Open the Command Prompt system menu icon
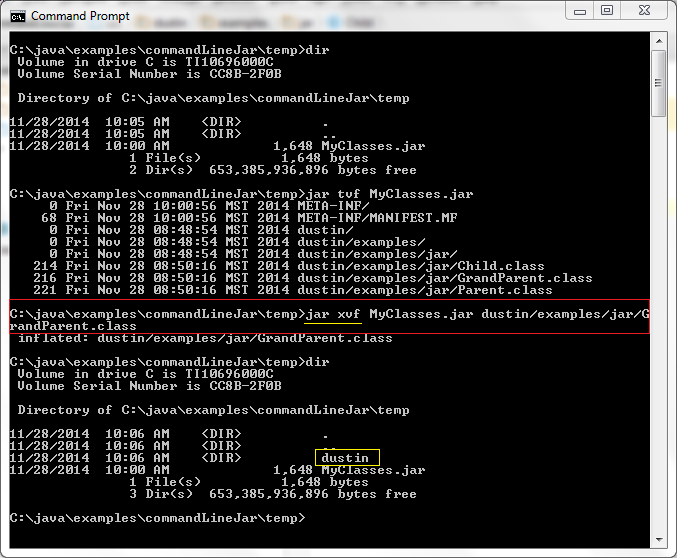Viewport: 677px width, 558px height. click(x=17, y=15)
